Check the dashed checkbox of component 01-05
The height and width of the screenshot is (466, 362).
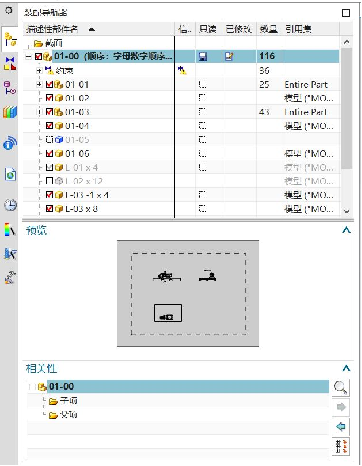click(49, 140)
